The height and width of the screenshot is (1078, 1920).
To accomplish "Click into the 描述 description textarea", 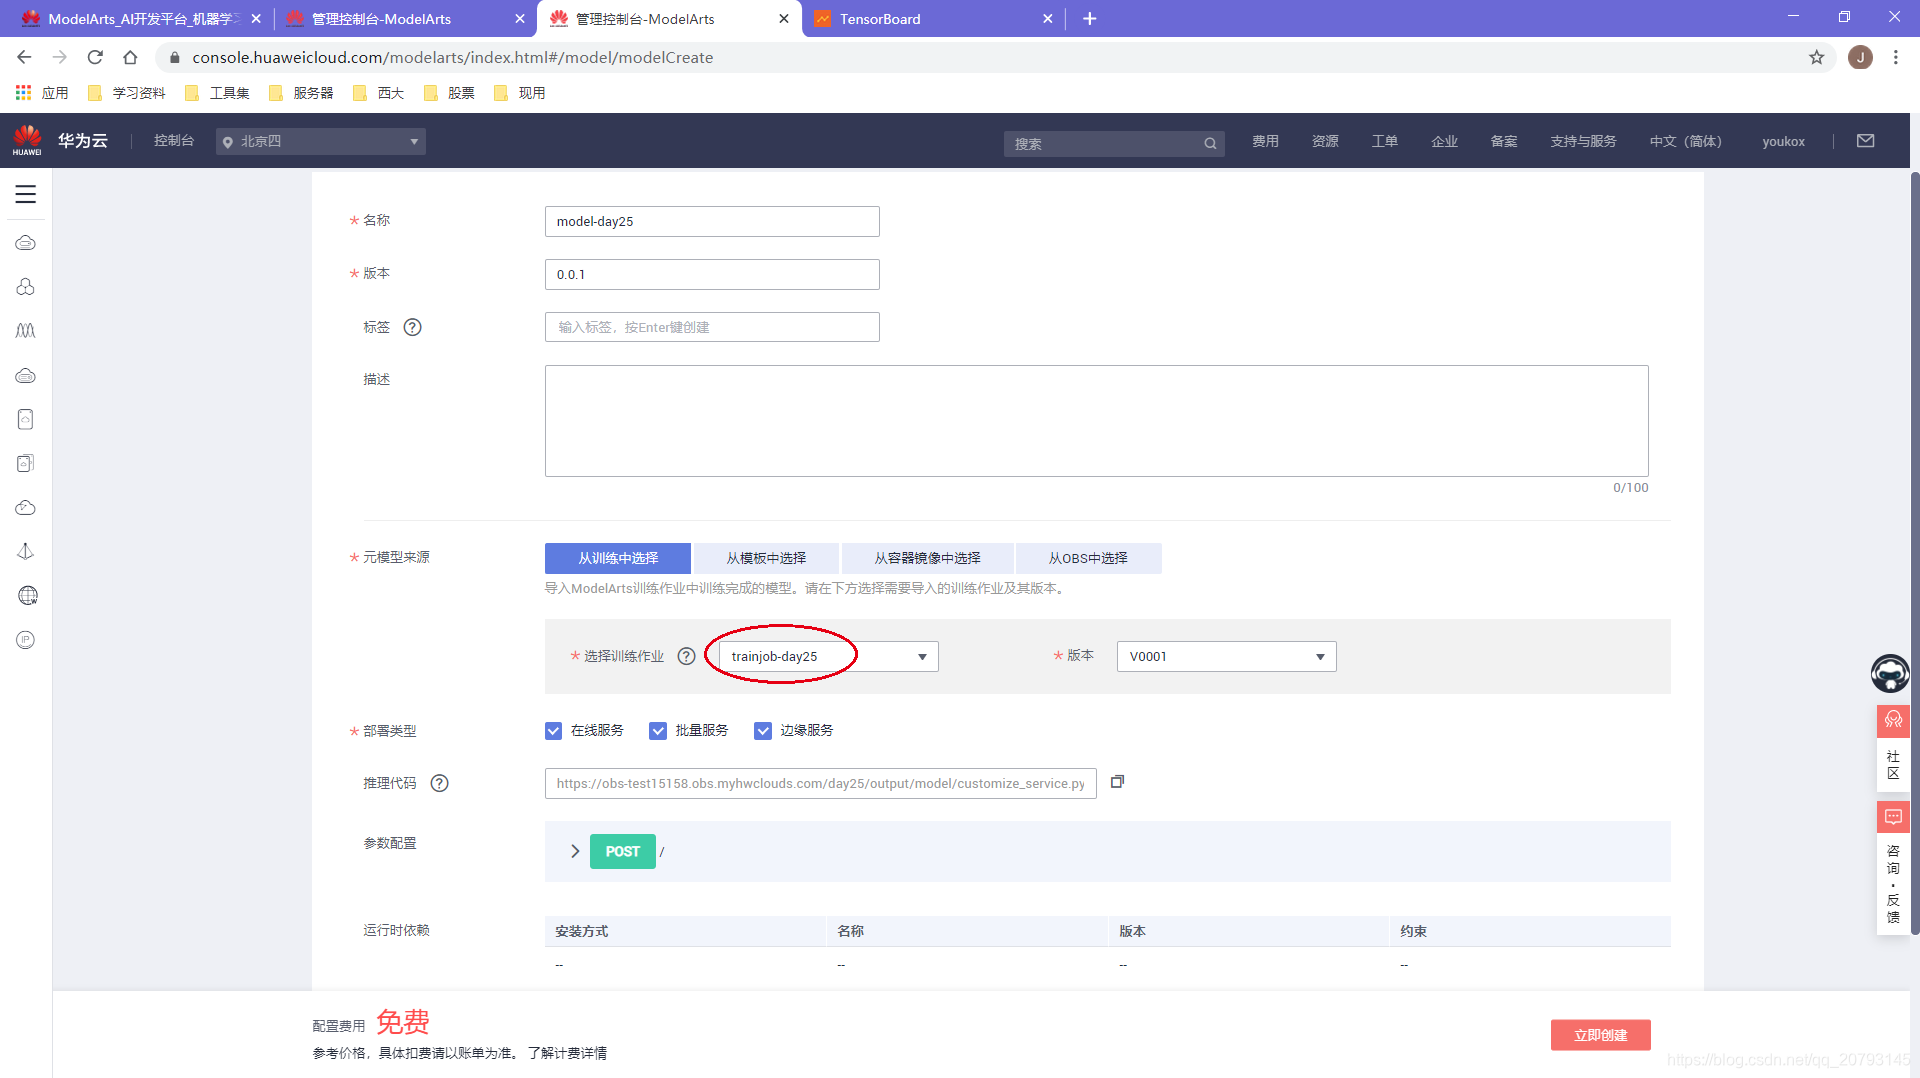I will click(1096, 421).
